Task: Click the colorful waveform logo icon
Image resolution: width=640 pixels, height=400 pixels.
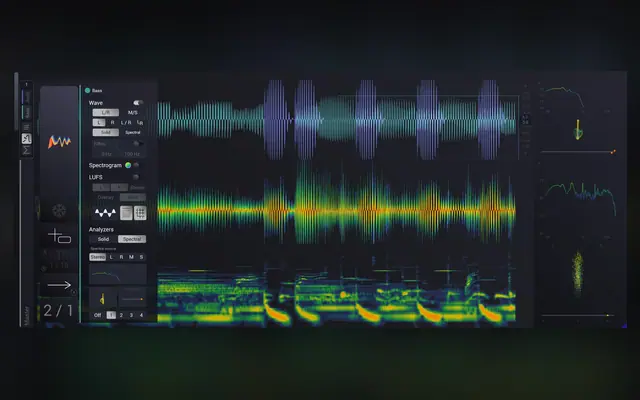Action: 59,142
